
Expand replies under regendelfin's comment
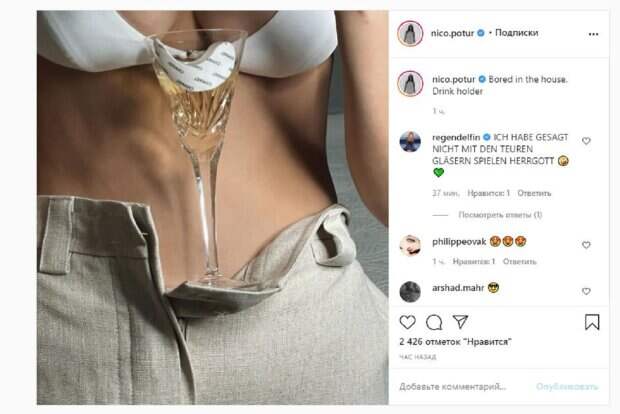500,215
